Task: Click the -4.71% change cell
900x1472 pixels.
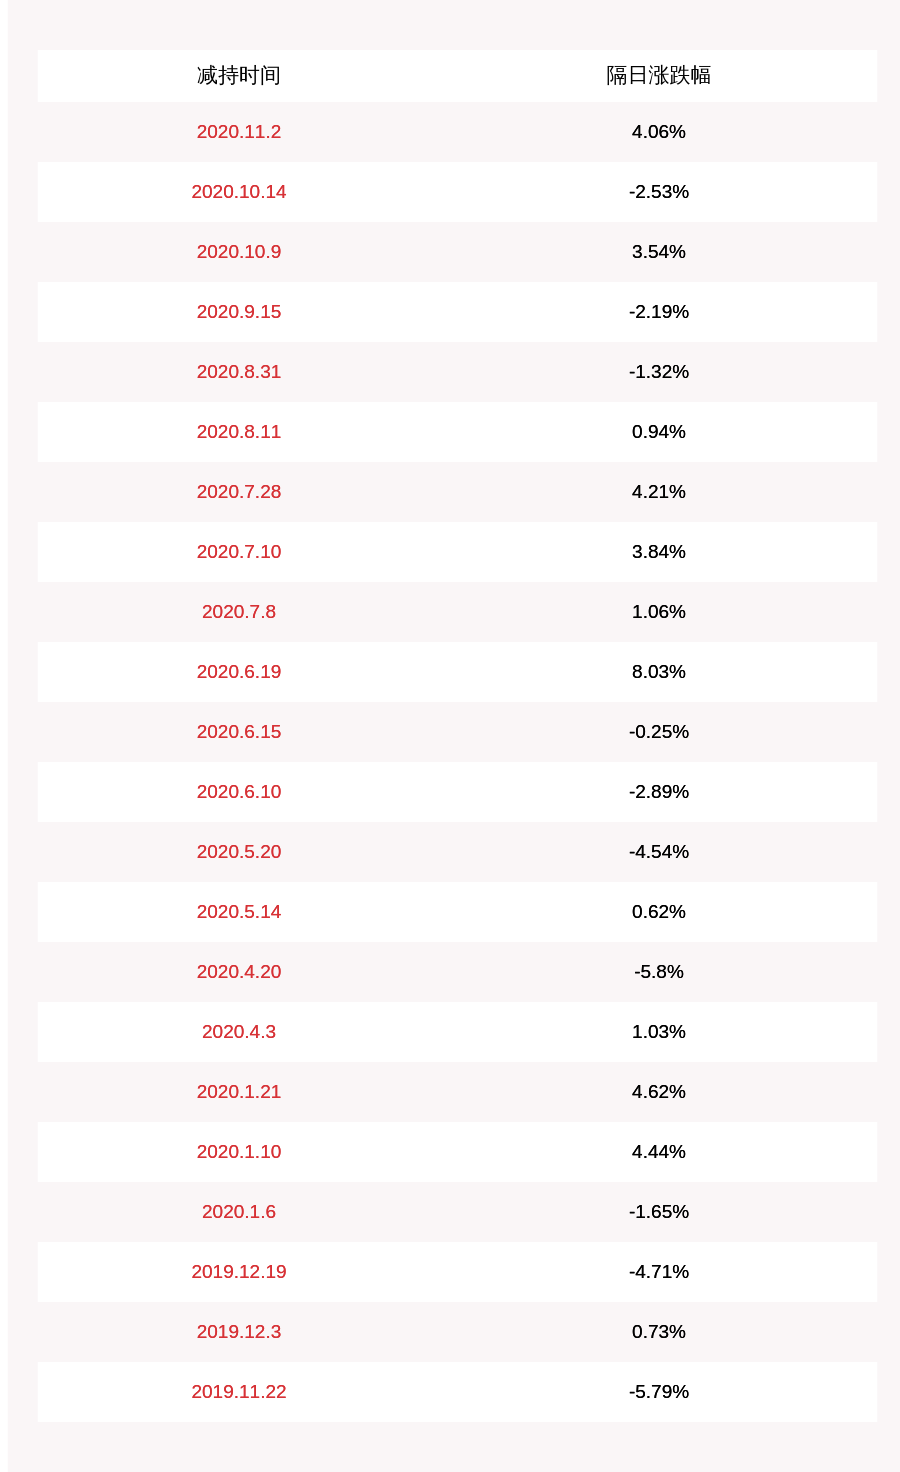Action: point(658,1272)
